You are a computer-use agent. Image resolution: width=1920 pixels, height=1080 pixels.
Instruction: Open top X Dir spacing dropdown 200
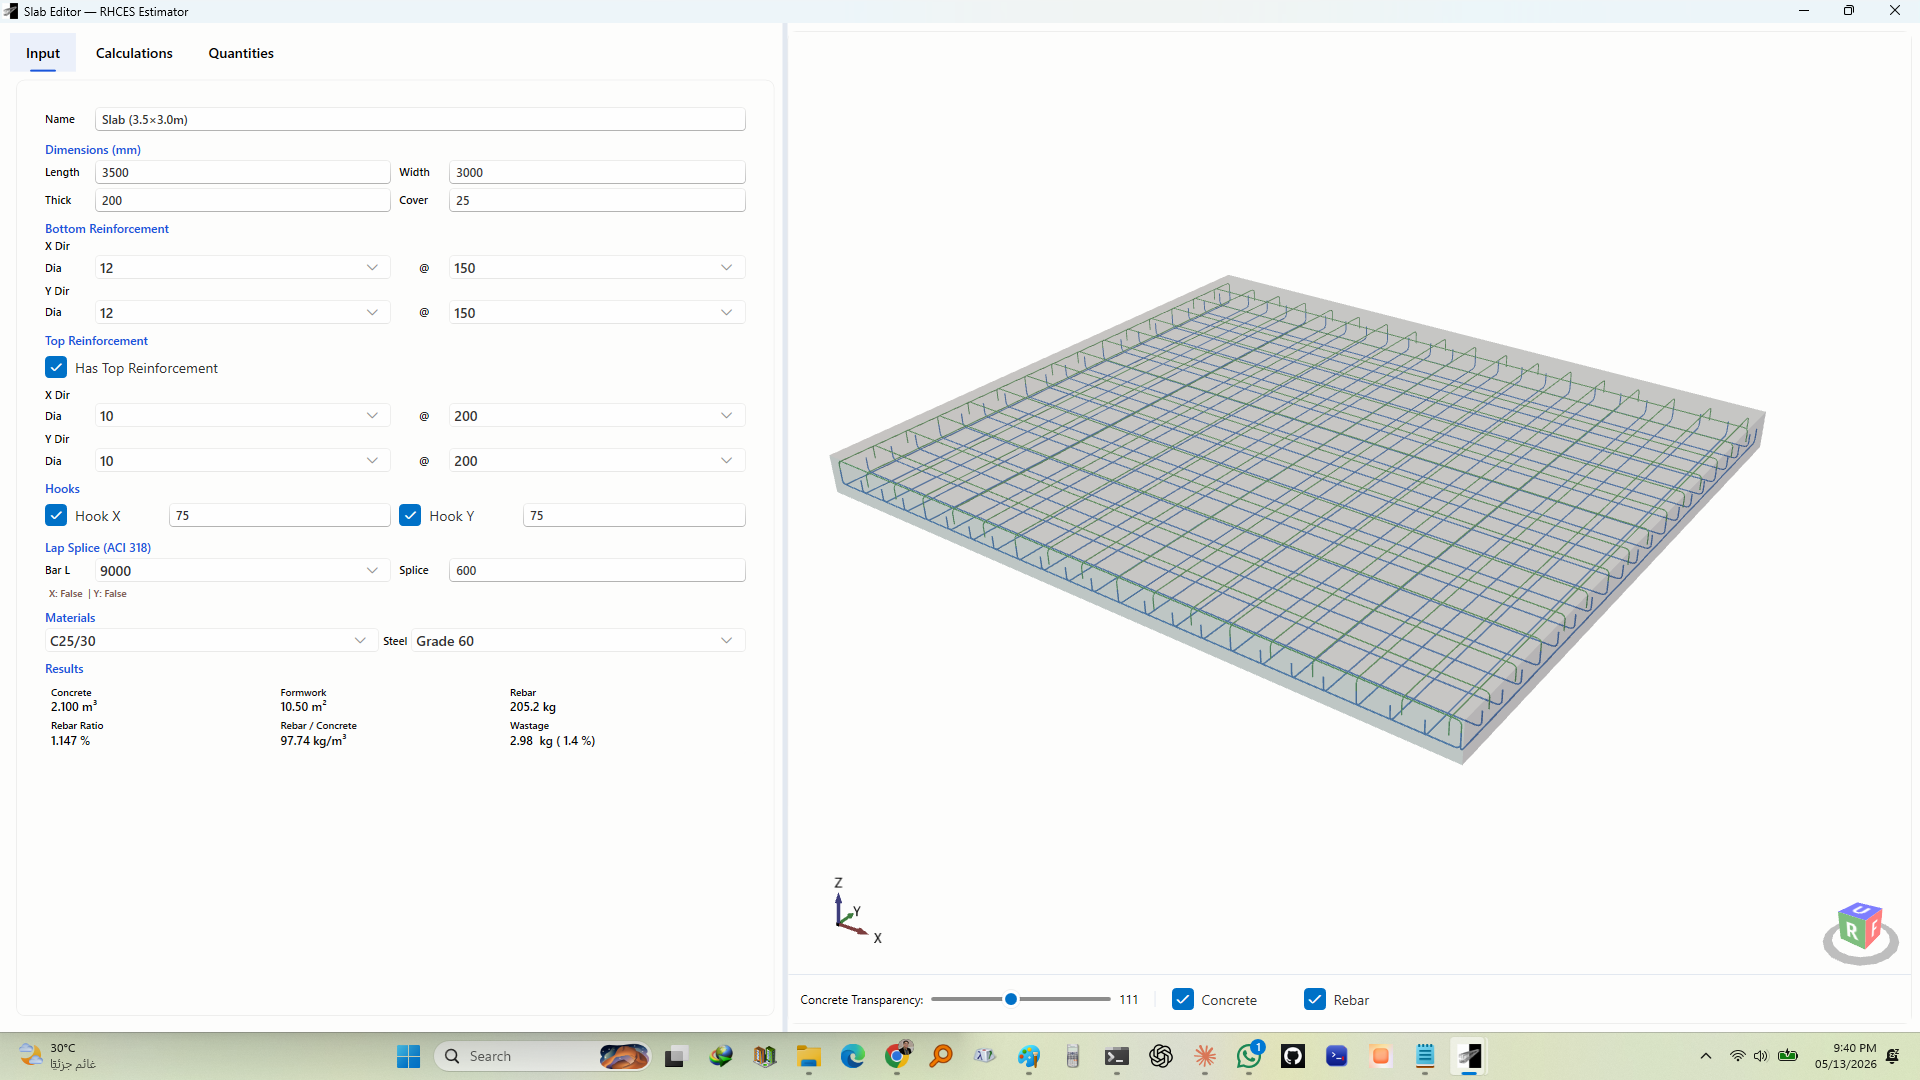click(597, 416)
